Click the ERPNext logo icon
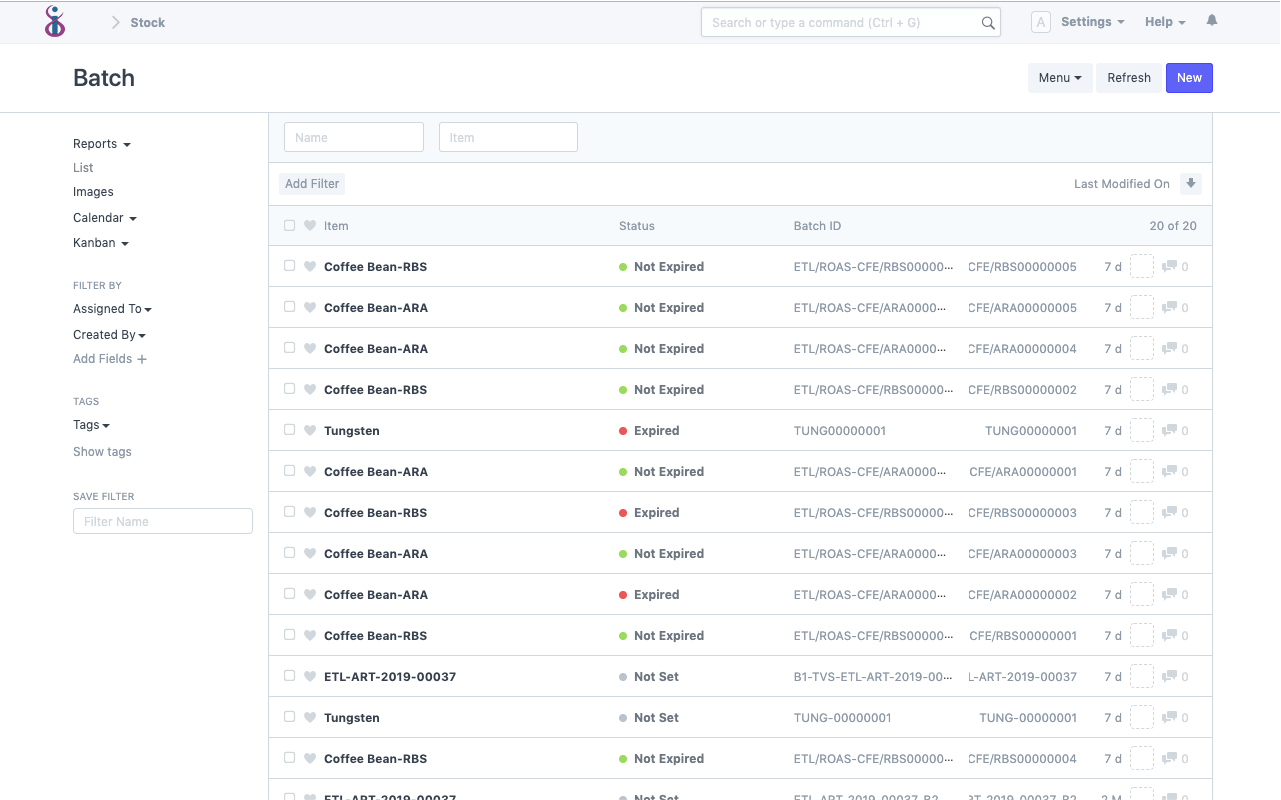The width and height of the screenshot is (1281, 800). [55, 21]
